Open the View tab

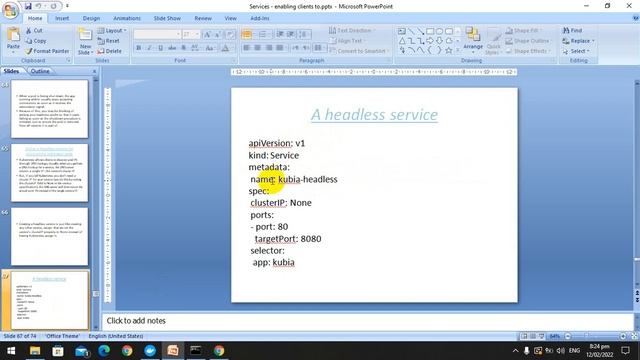(x=231, y=18)
